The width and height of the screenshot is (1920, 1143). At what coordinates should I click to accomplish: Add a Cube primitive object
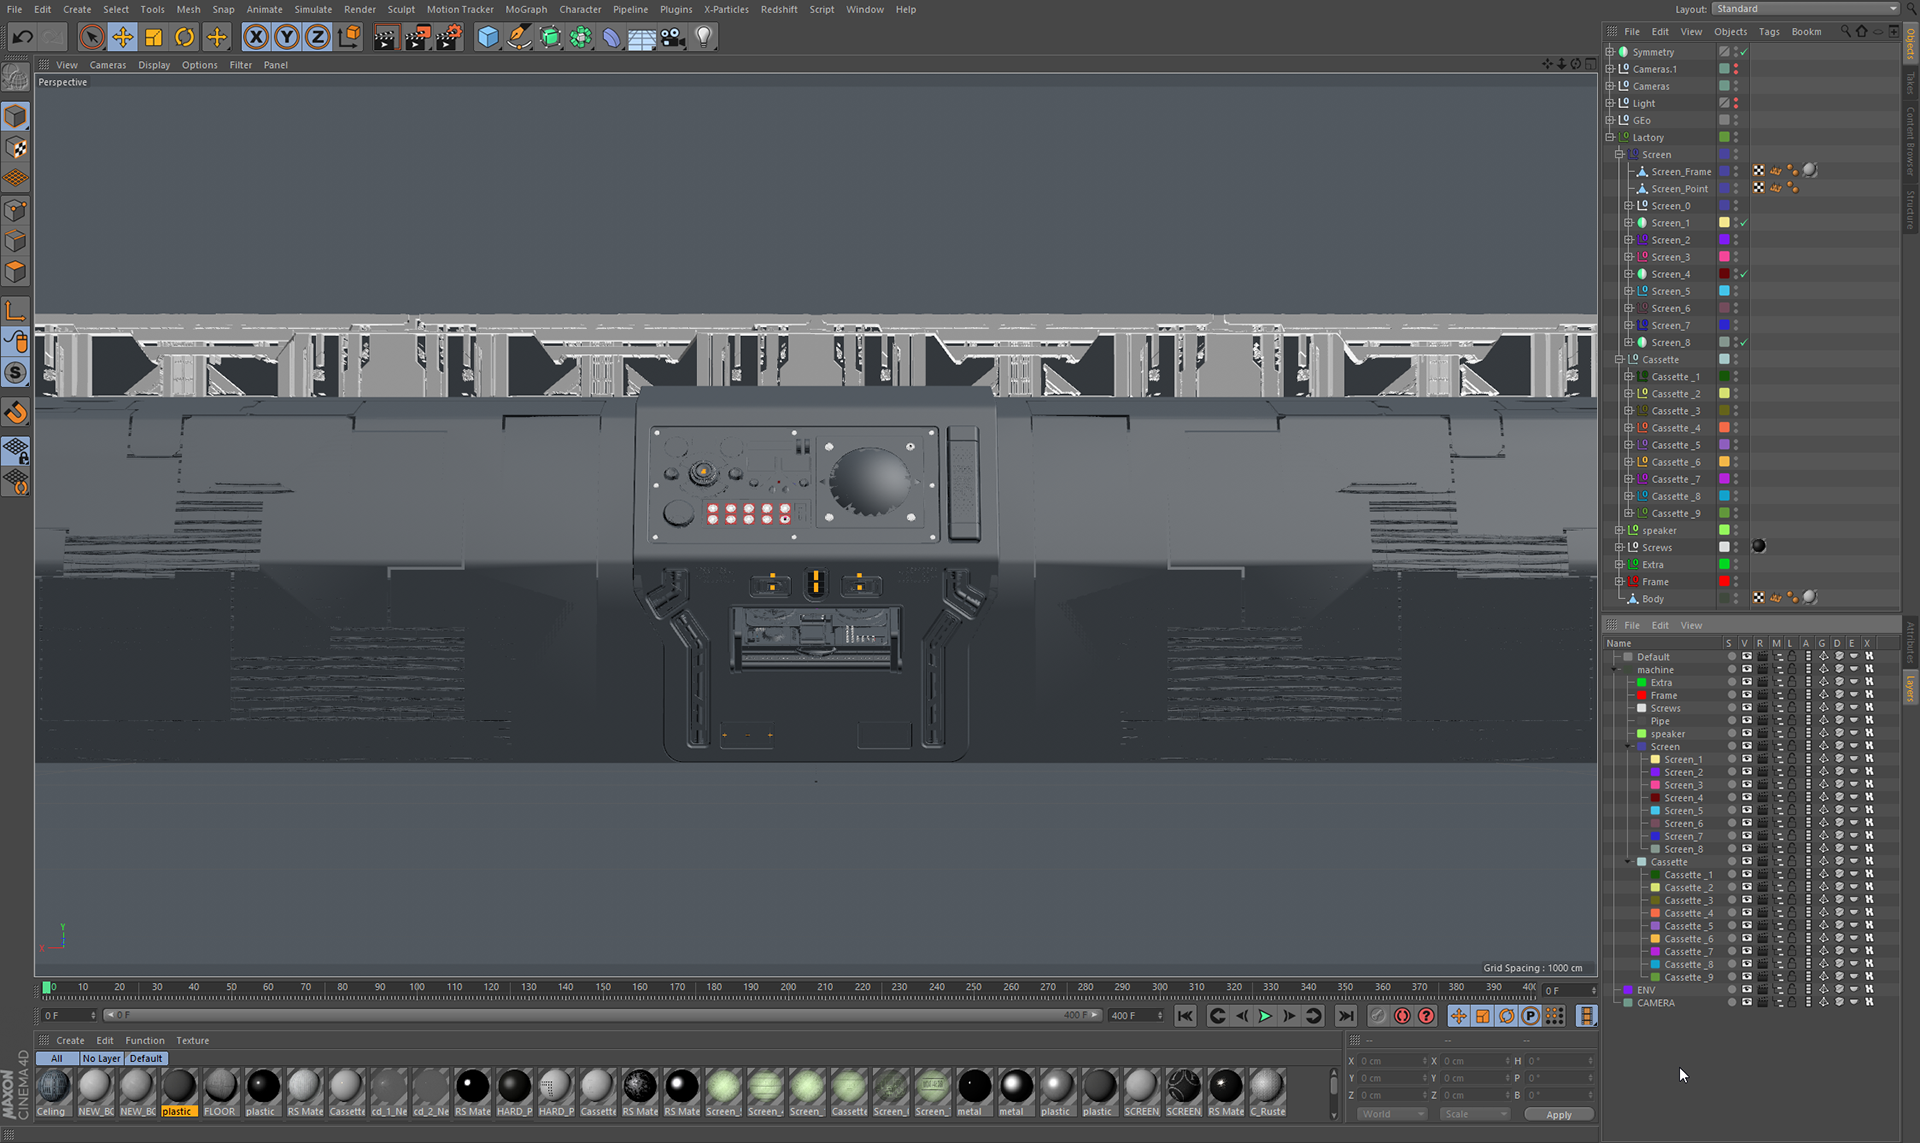(488, 37)
